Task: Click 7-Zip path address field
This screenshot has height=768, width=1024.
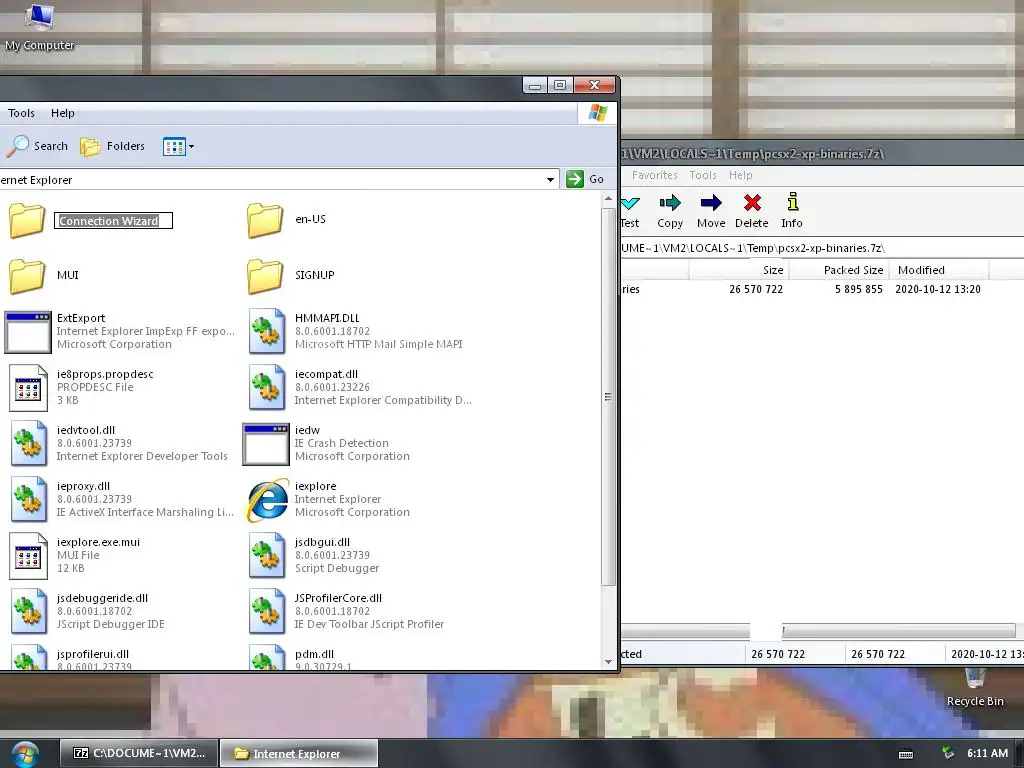Action: 822,248
